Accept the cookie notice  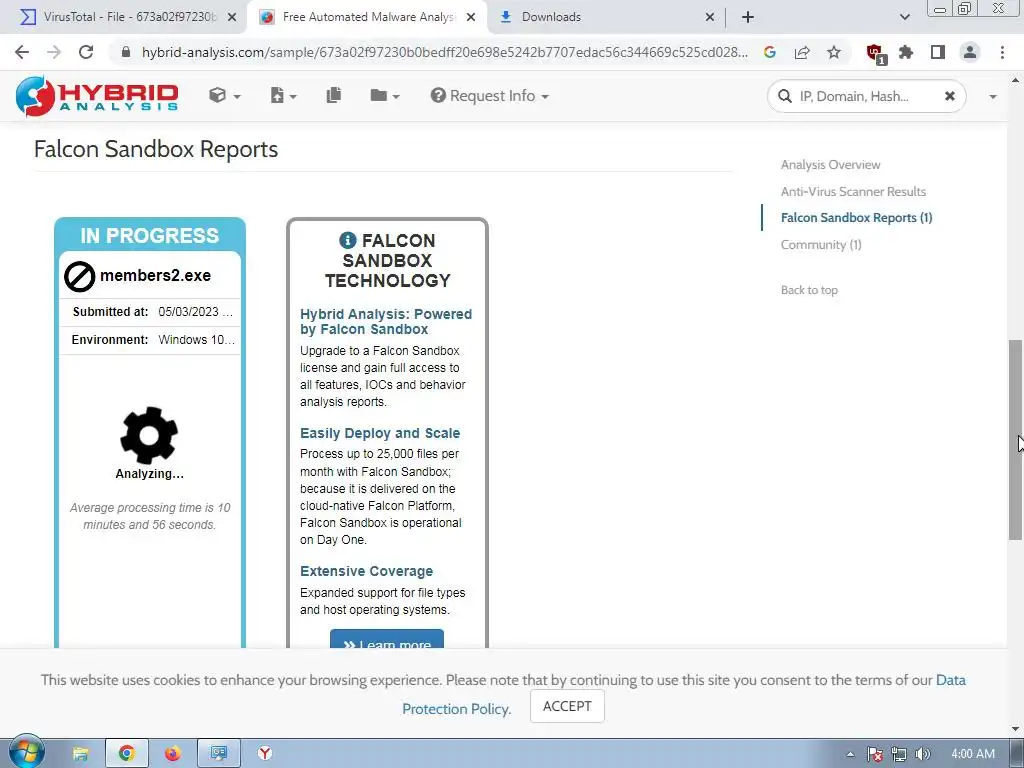pyautogui.click(x=567, y=706)
